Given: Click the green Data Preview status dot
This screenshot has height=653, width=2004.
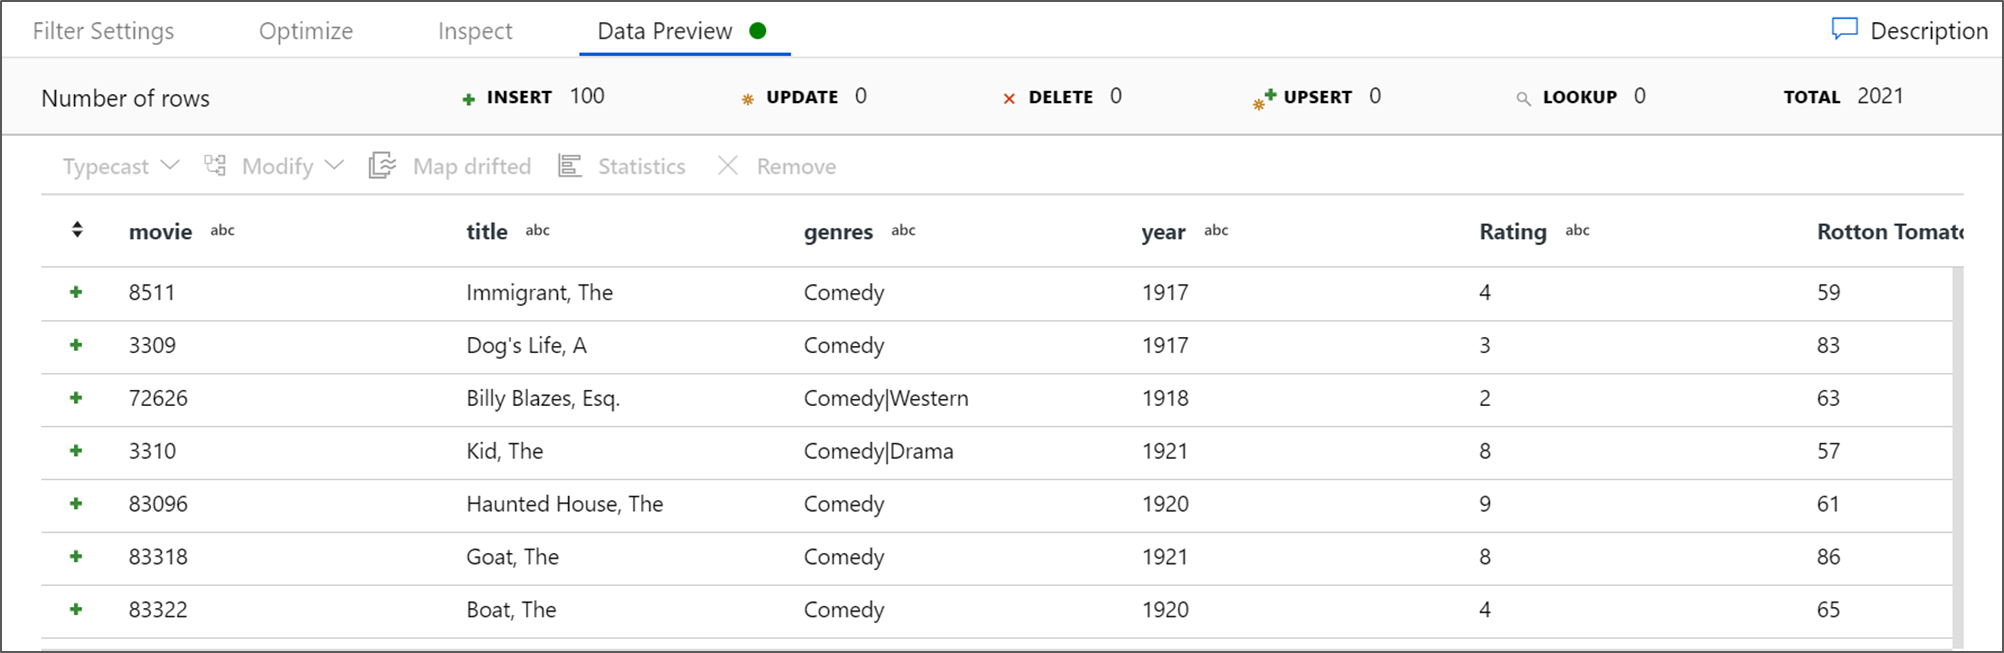Looking at the screenshot, I should point(758,31).
